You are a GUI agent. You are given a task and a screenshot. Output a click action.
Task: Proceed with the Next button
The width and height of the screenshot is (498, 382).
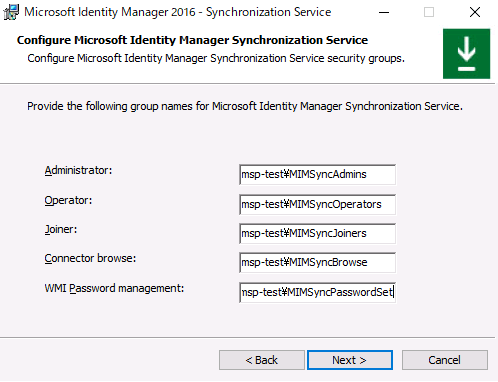pyautogui.click(x=350, y=360)
